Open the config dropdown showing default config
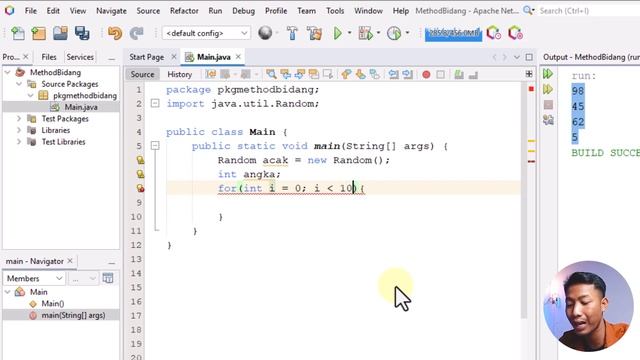The height and width of the screenshot is (360, 640). click(x=206, y=33)
